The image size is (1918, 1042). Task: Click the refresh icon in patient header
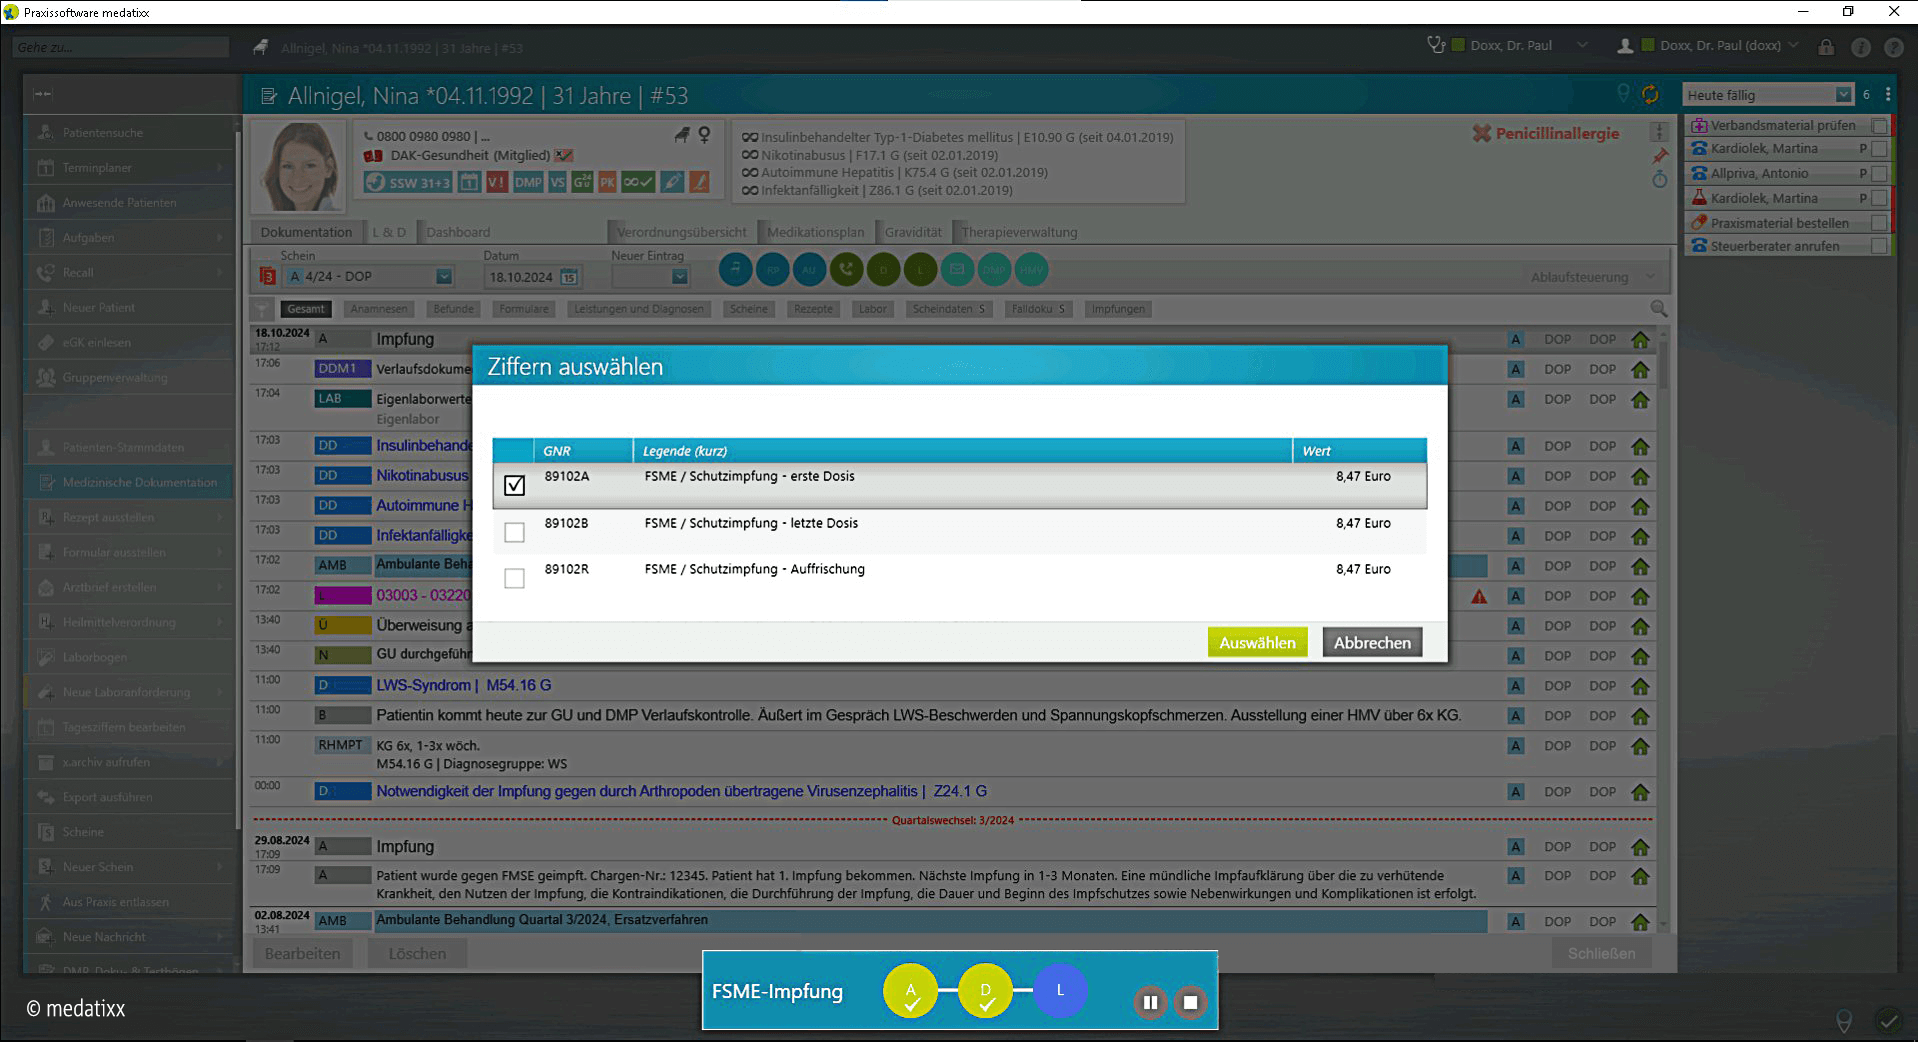1650,95
